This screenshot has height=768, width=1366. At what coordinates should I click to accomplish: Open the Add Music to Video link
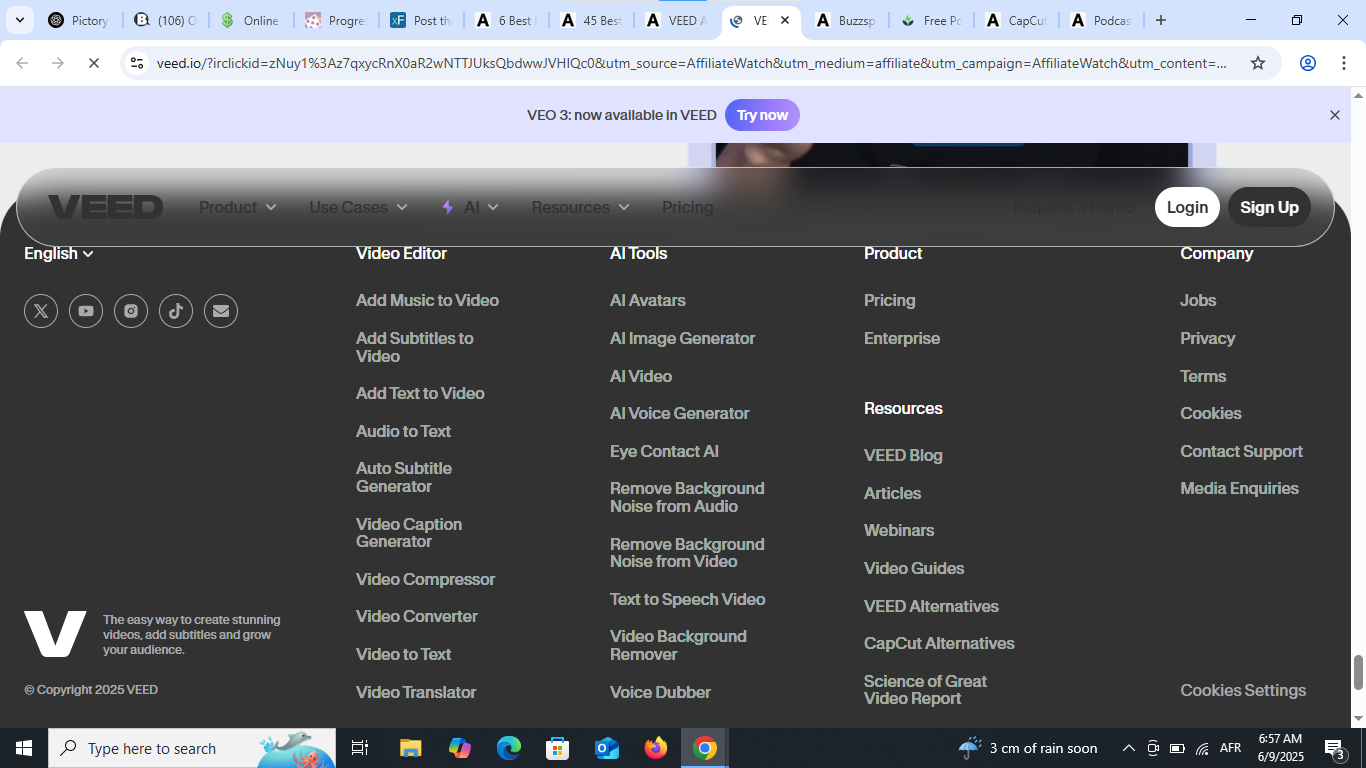click(427, 301)
